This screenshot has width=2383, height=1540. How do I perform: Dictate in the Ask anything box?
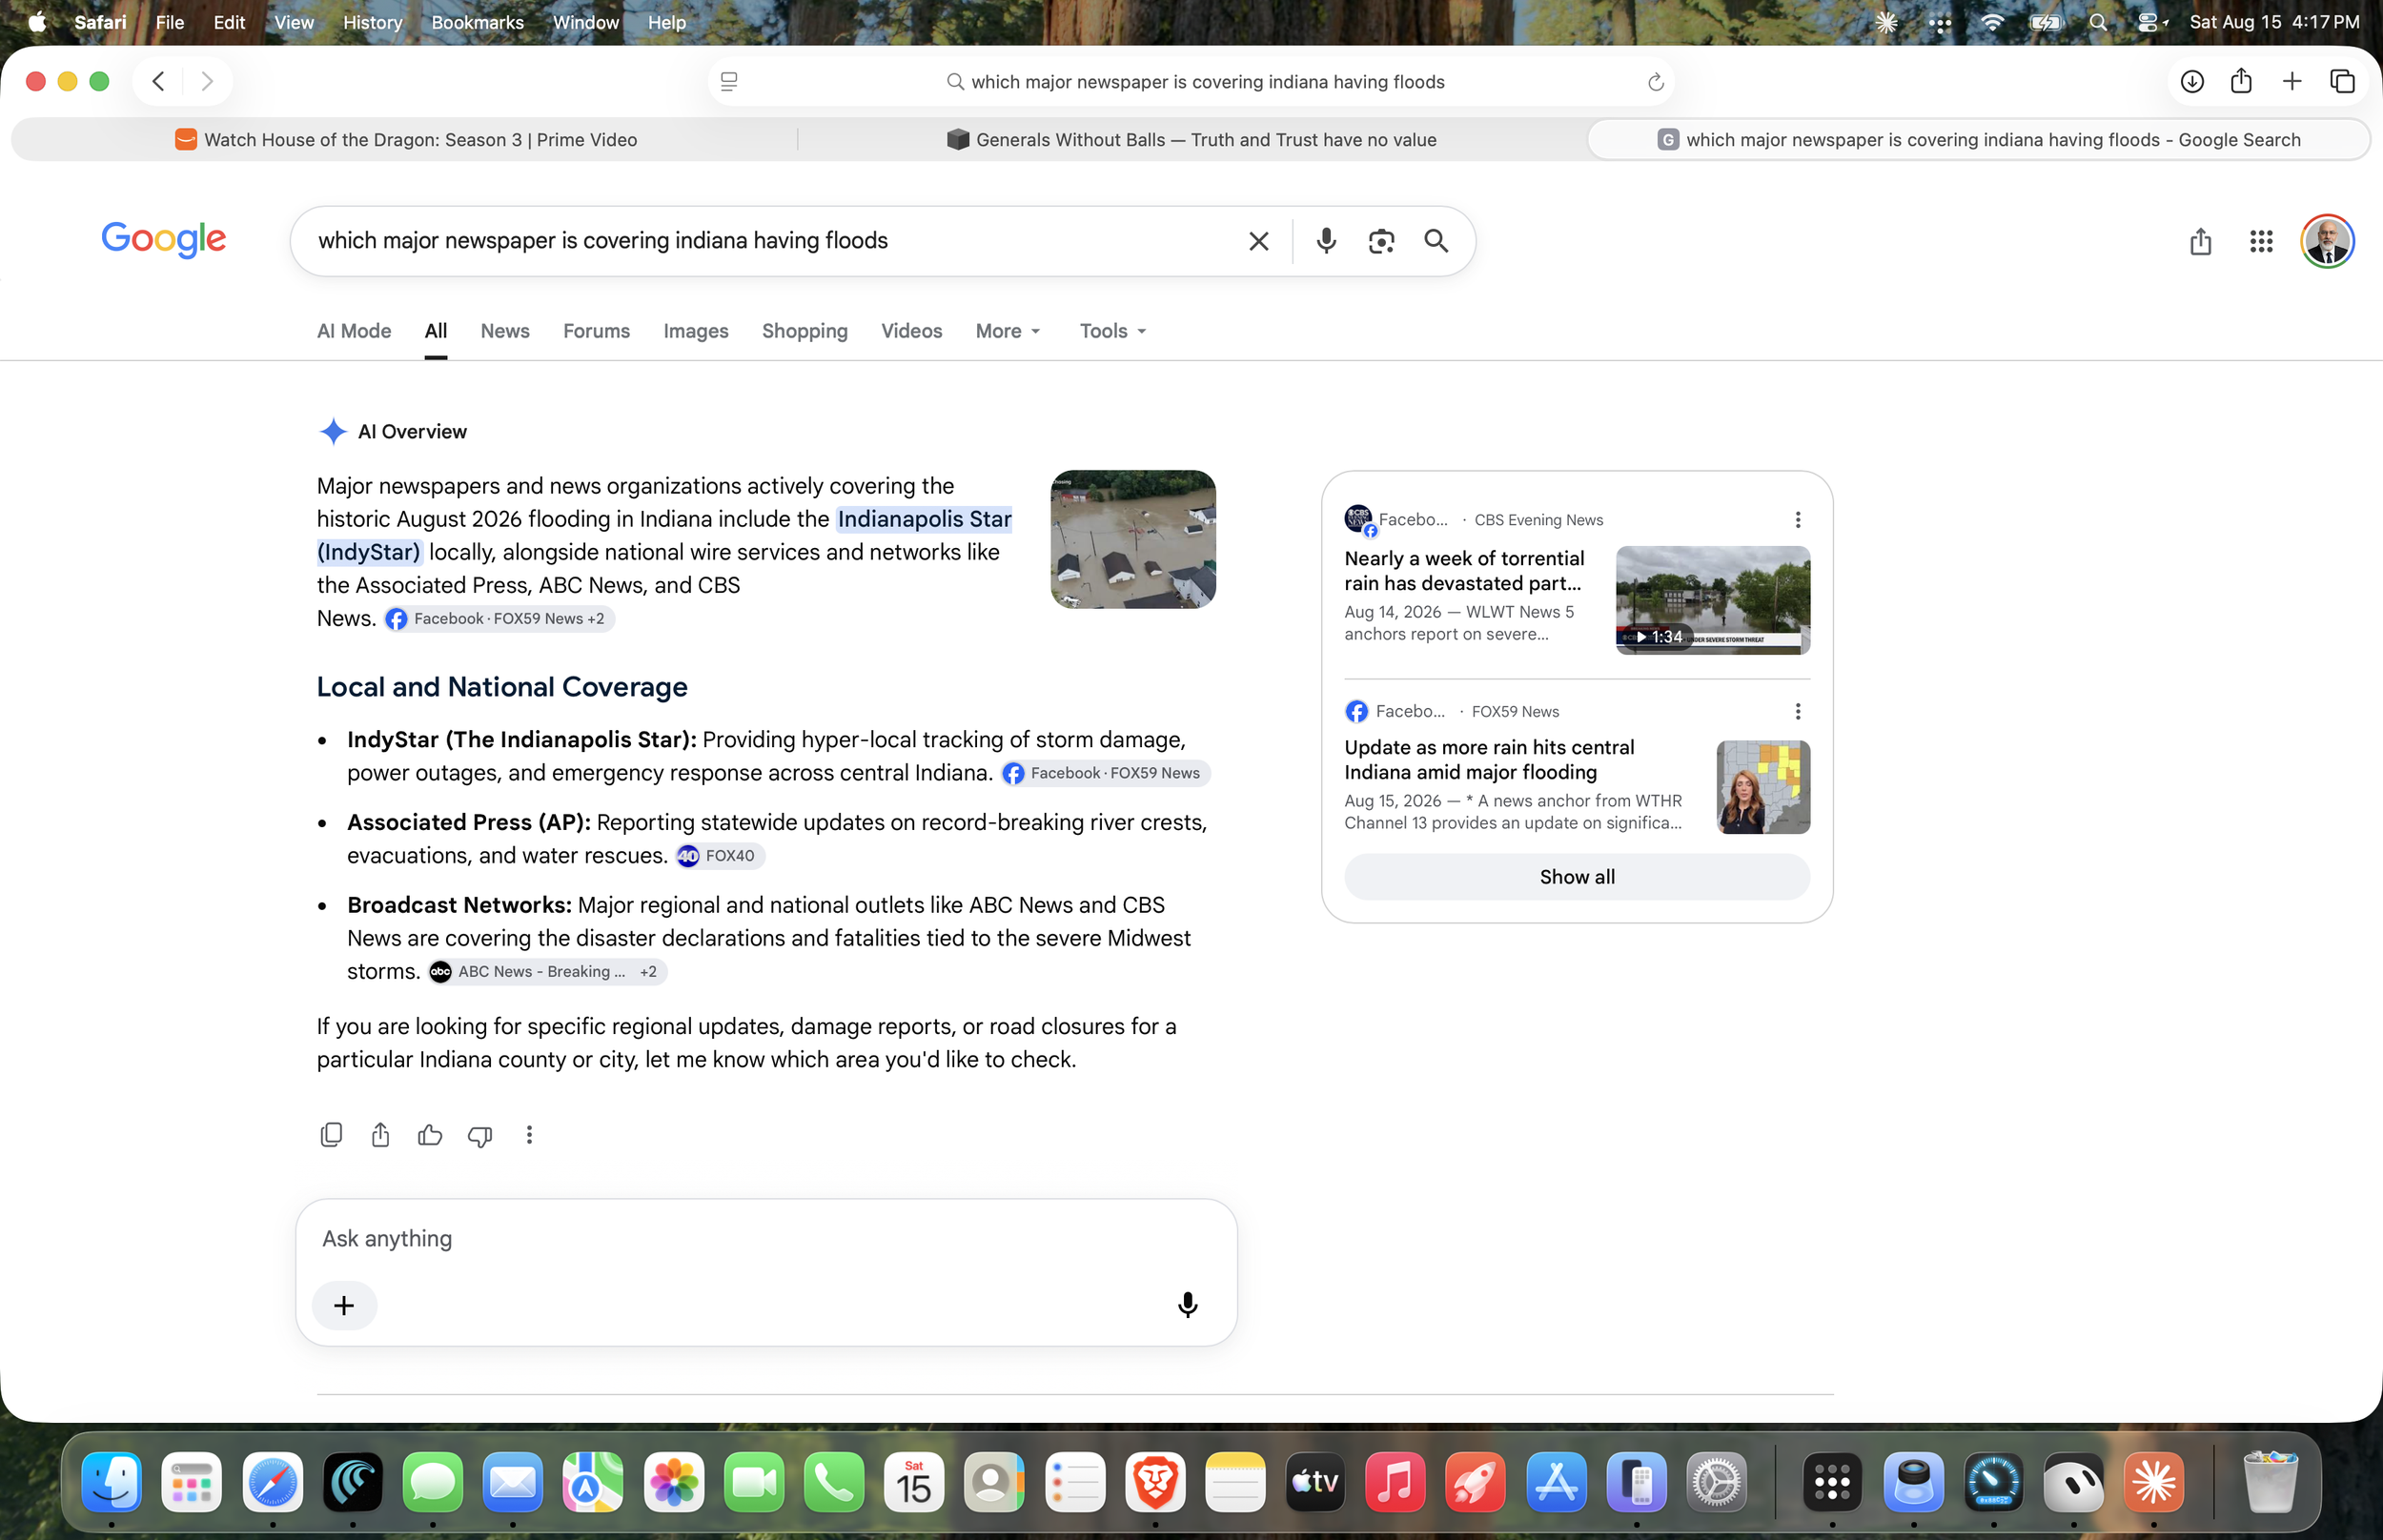point(1187,1305)
